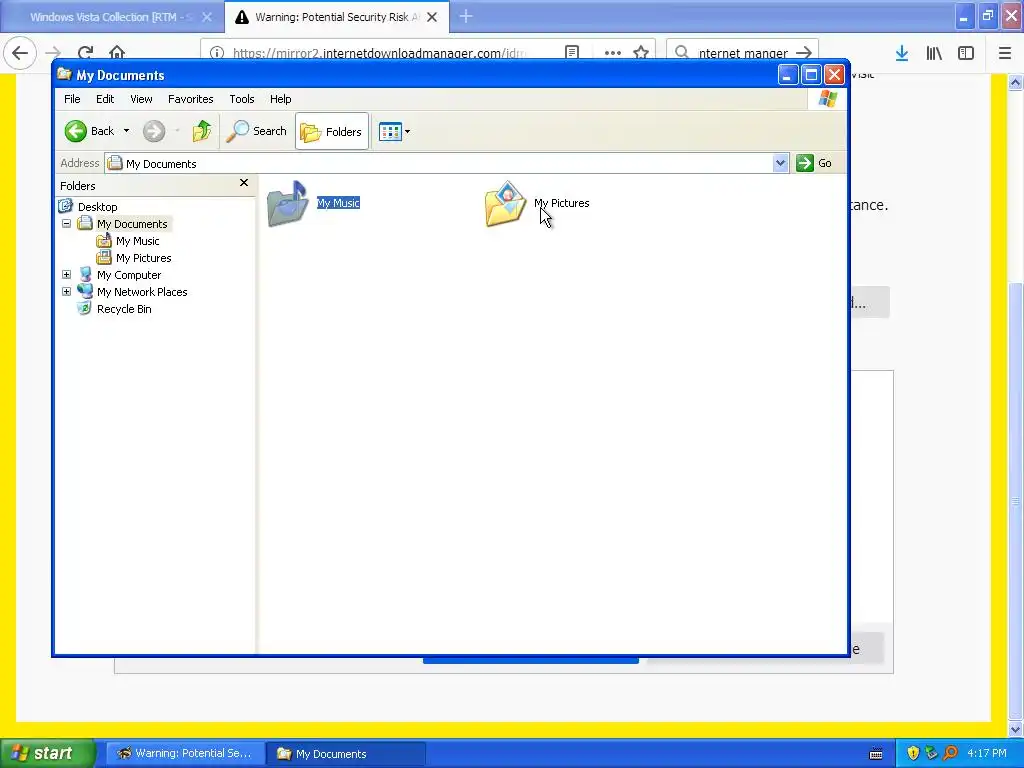Click the security shield tray icon
Viewport: 1024px width, 768px height.
913,753
